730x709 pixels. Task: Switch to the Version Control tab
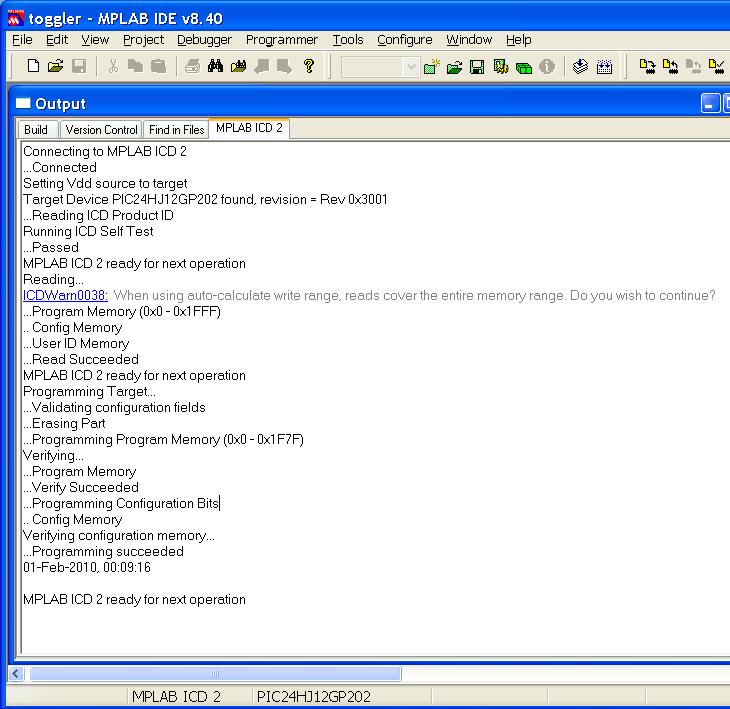(x=101, y=129)
